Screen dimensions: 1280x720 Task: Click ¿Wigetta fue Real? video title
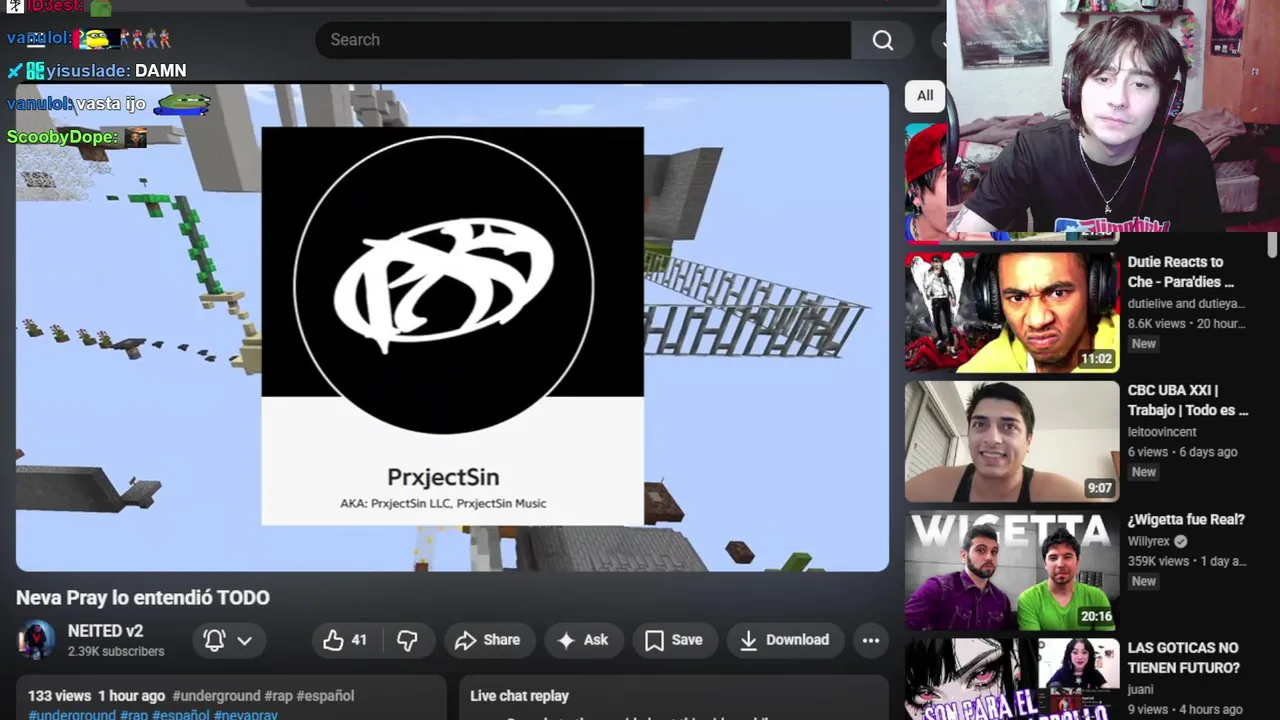[x=1186, y=520]
